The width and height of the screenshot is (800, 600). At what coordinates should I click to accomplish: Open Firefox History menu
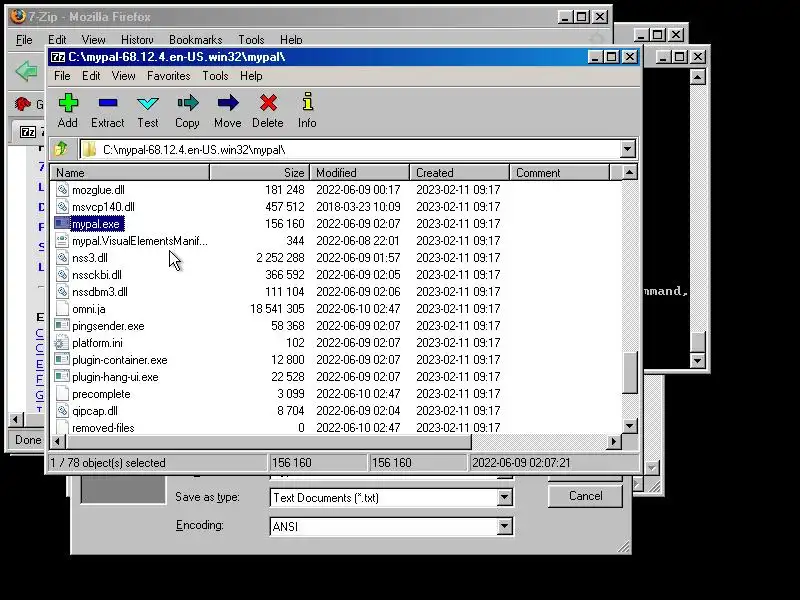click(137, 40)
